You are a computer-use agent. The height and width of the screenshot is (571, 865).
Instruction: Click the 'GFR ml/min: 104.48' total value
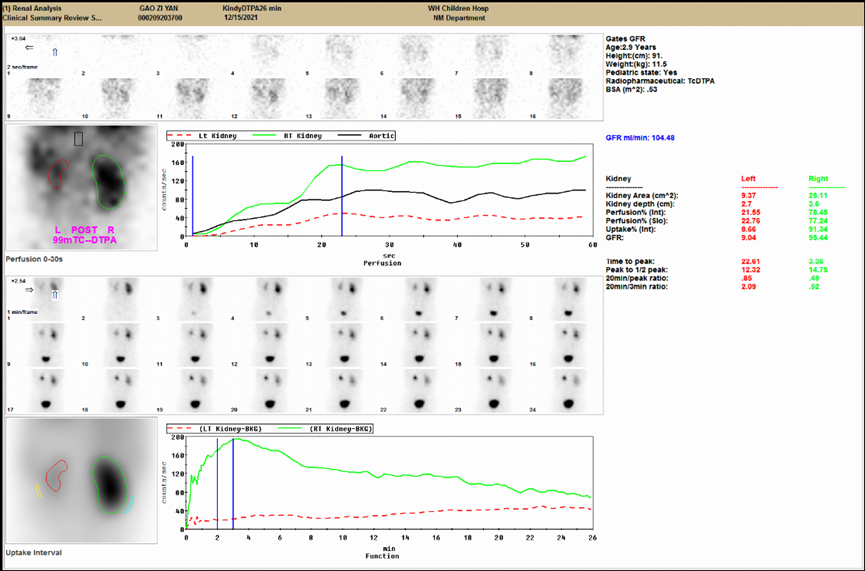[x=640, y=138]
